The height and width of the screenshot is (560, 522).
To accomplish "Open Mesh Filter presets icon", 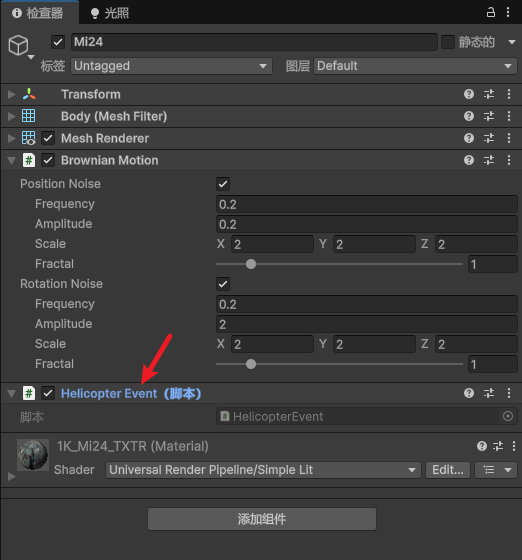I will (489, 116).
